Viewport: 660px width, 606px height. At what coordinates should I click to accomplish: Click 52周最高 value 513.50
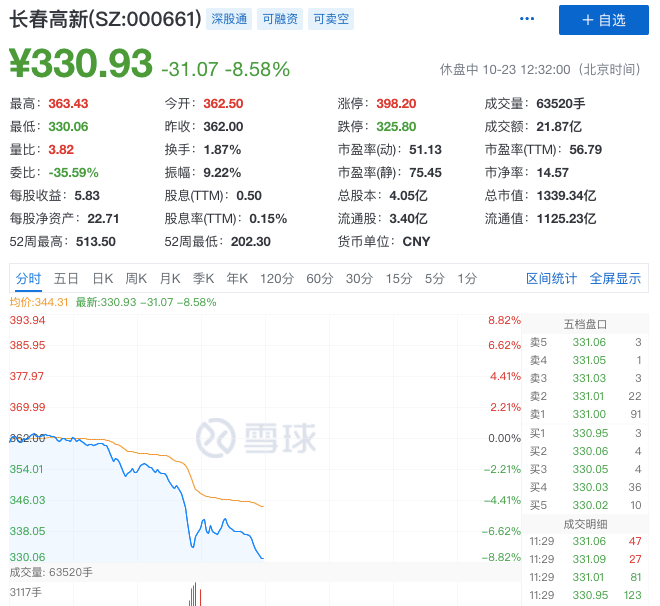click(96, 242)
